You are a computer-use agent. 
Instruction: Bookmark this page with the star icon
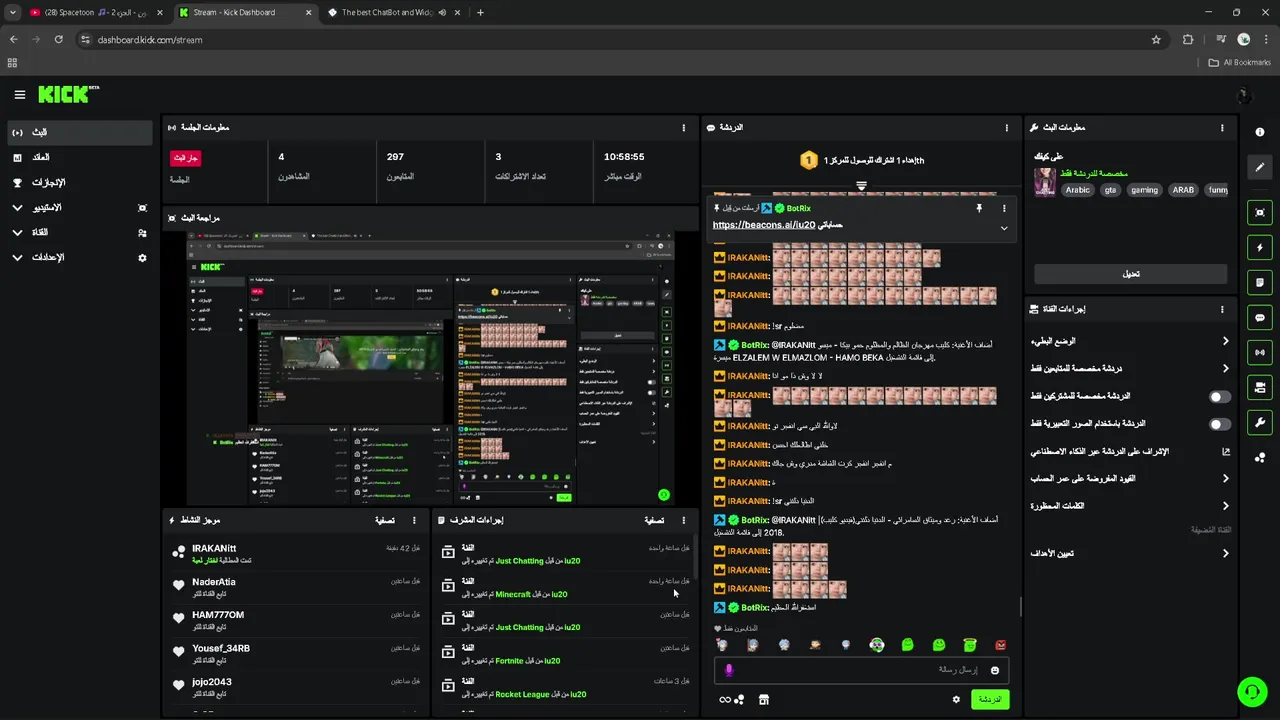[x=1156, y=40]
